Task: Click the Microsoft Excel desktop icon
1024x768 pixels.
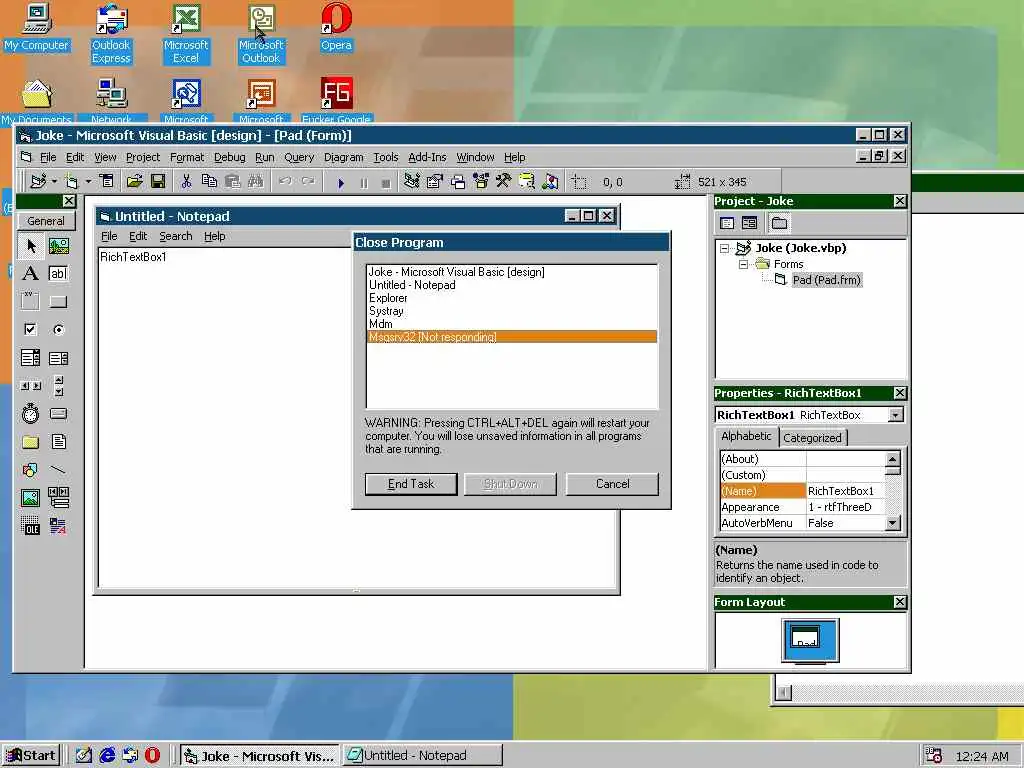Action: (186, 34)
